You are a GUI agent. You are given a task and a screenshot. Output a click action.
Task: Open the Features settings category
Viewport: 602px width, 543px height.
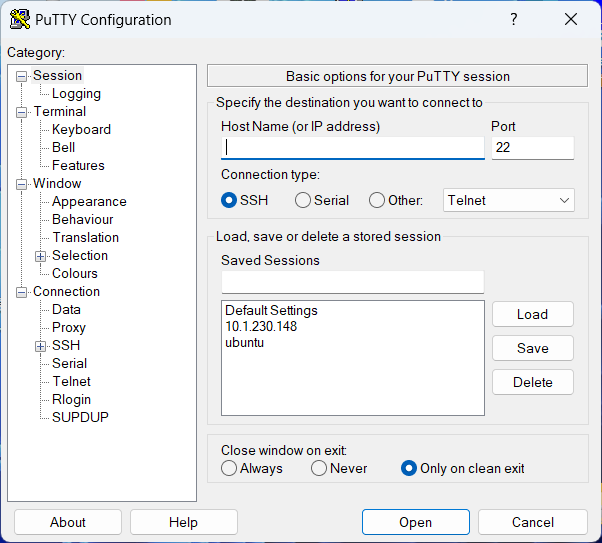[x=78, y=166]
